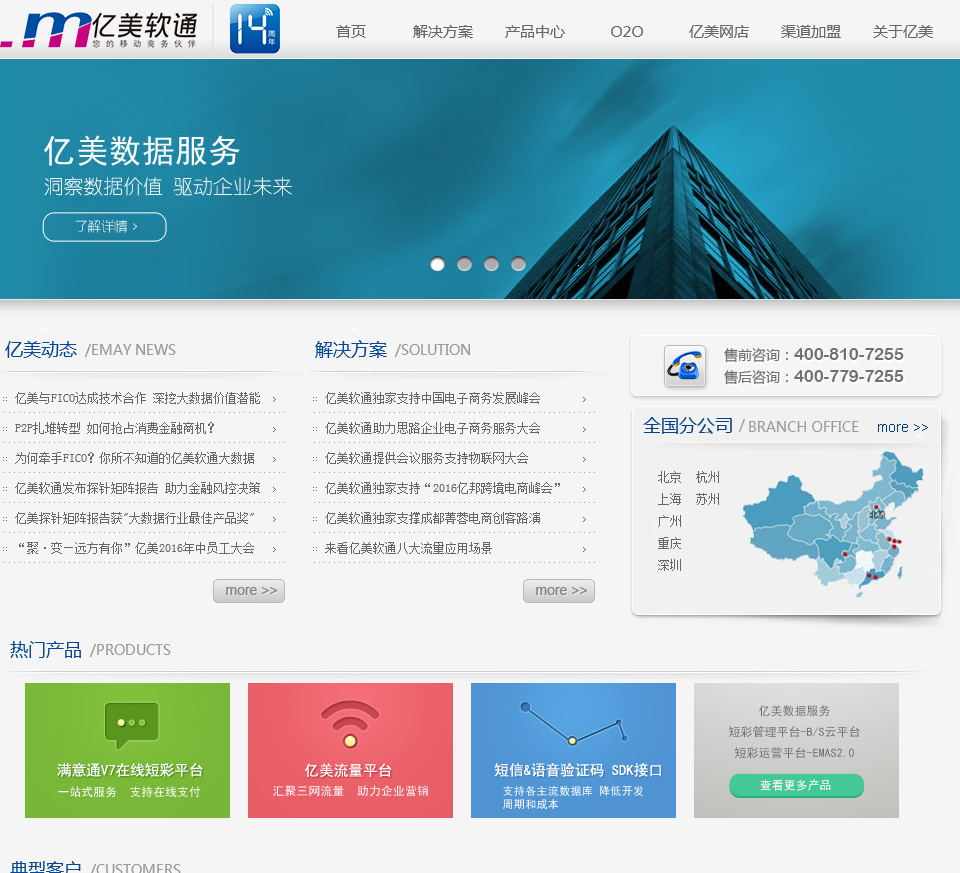Click arrow beside 八大流量应用场景 item
Image resolution: width=960 pixels, height=873 pixels.
585,549
